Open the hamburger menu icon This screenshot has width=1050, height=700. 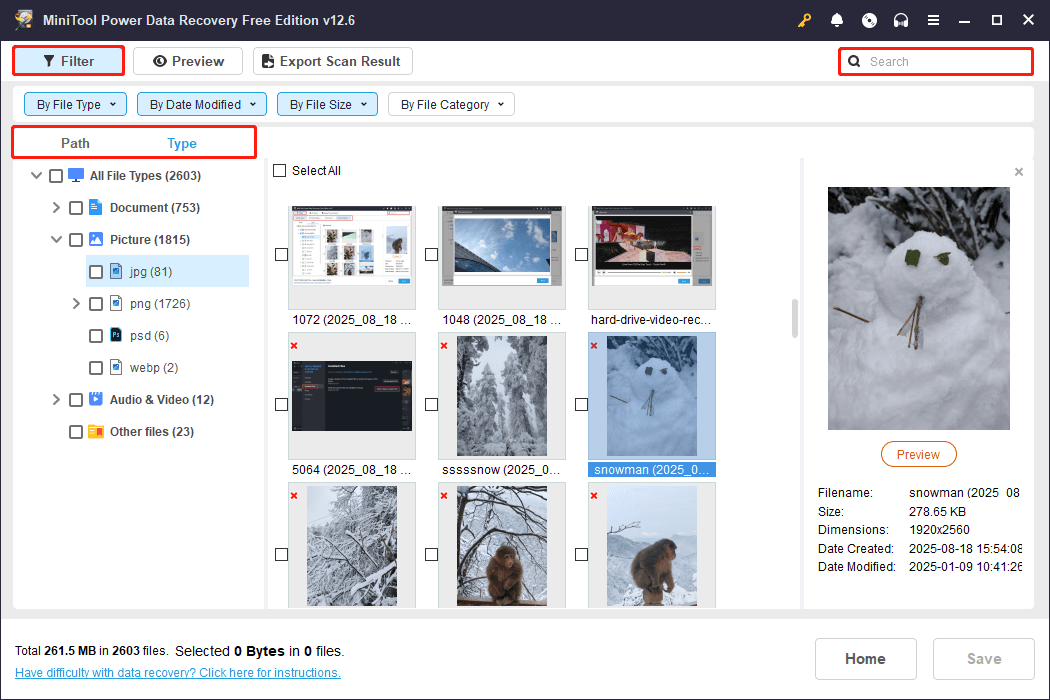(x=933, y=20)
